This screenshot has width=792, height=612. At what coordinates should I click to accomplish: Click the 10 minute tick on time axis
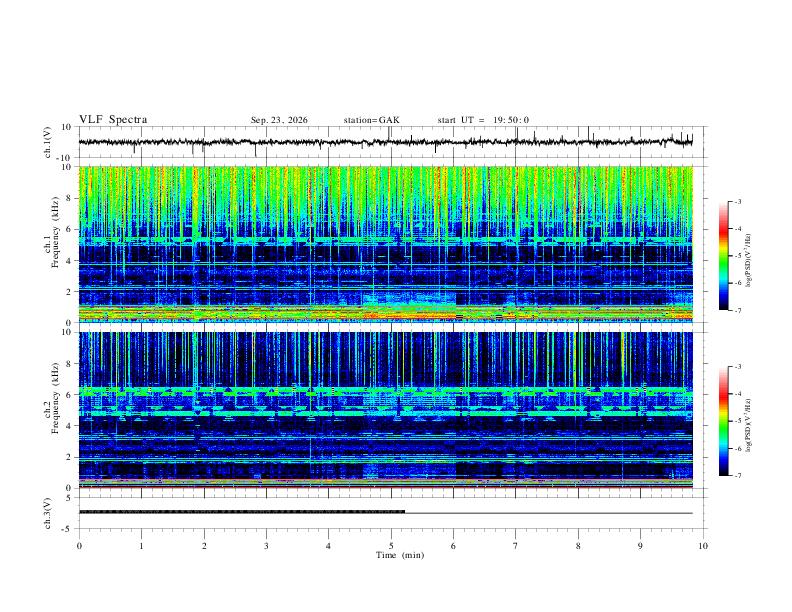tap(703, 546)
